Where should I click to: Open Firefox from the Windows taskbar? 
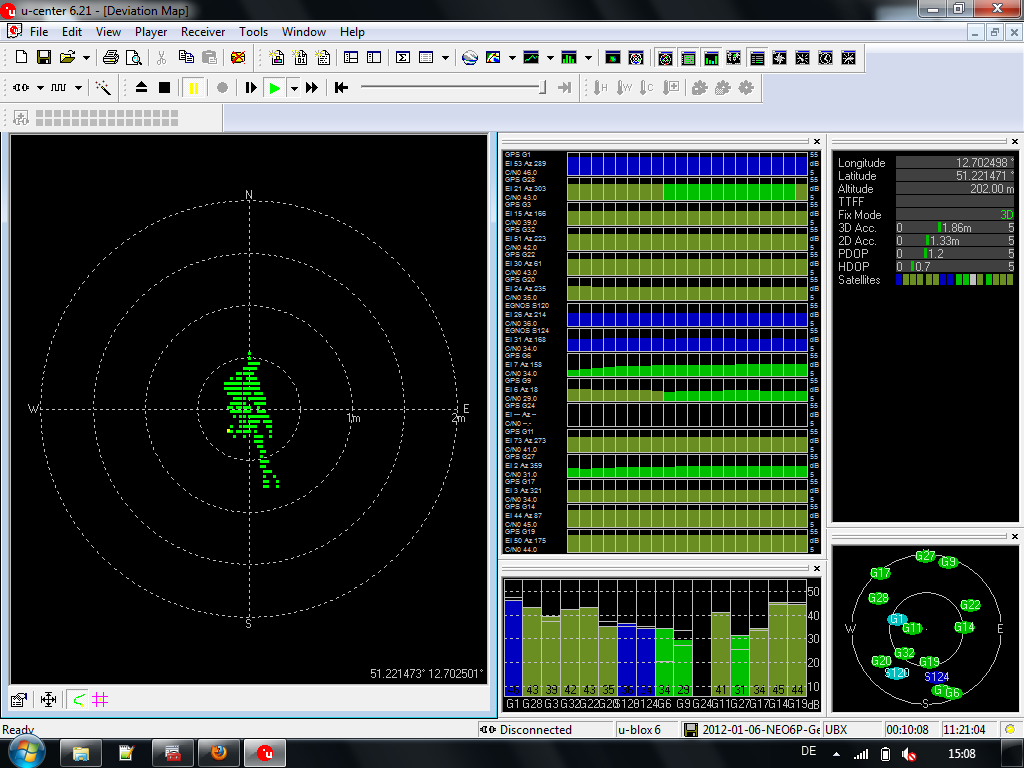point(219,751)
